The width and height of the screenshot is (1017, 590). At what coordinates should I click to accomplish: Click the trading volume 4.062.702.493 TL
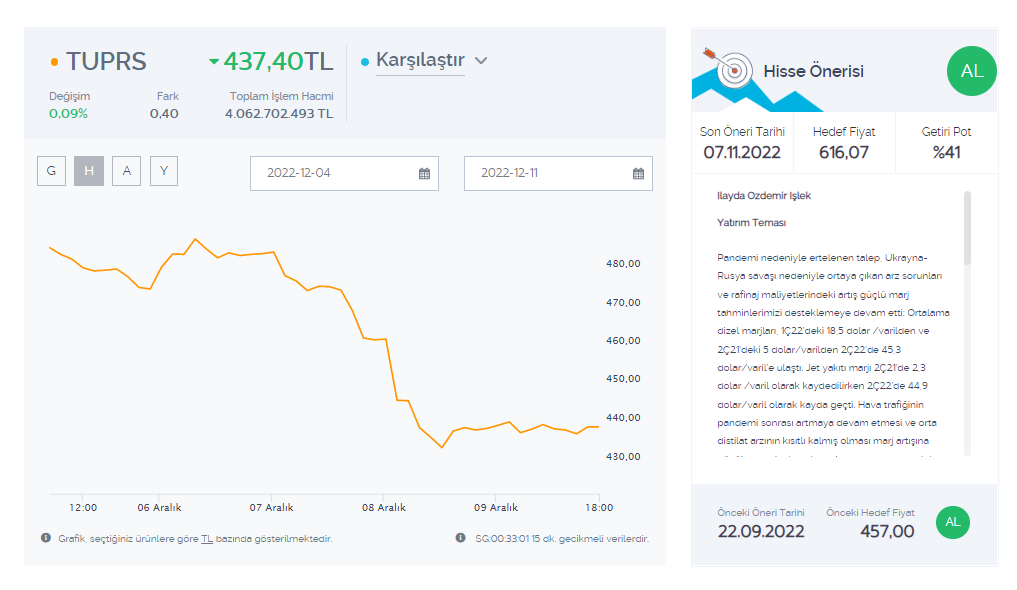[x=279, y=113]
